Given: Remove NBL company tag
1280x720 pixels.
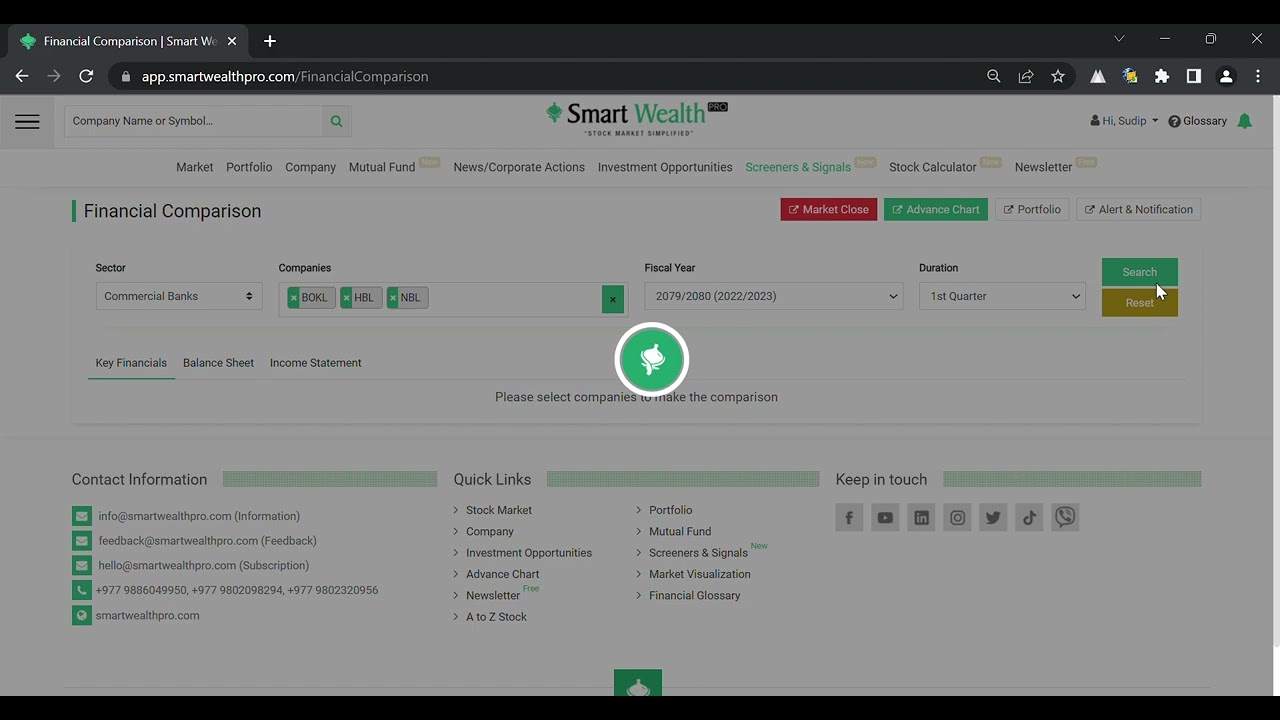Looking at the screenshot, I should [392, 298].
